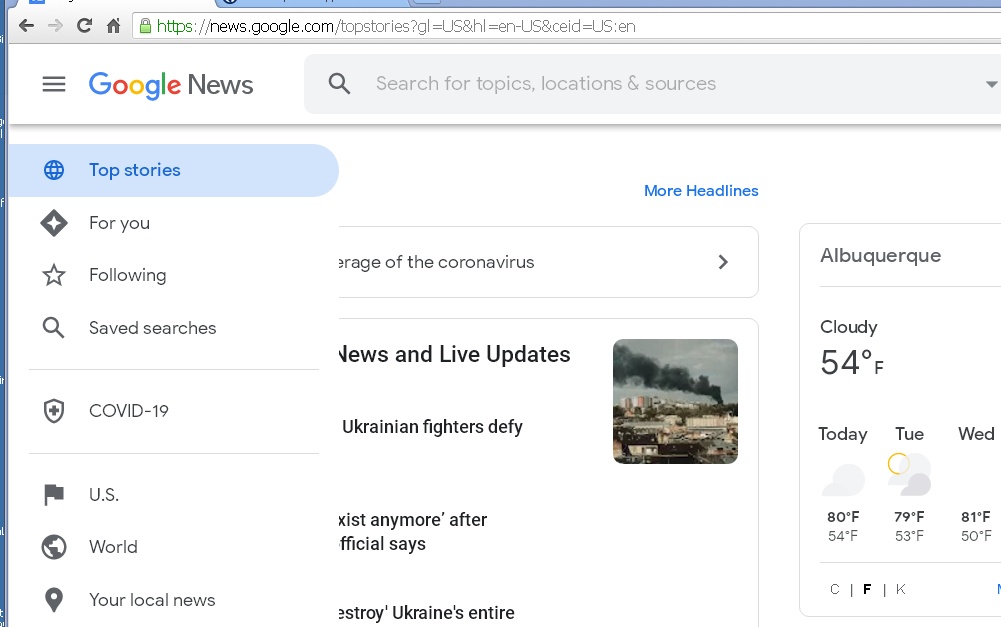Open coronavirus coverage via the chevron arrow
The height and width of the screenshot is (627, 1001).
point(723,262)
